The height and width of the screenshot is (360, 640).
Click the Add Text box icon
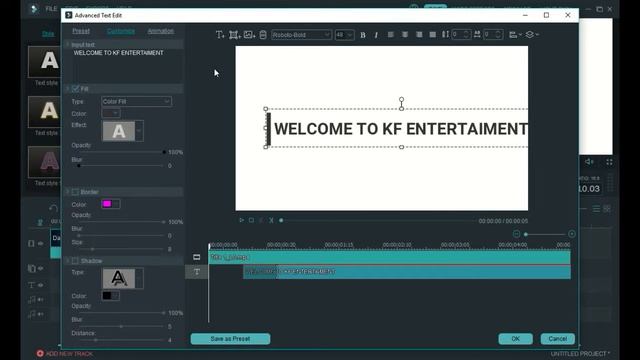click(x=220, y=35)
